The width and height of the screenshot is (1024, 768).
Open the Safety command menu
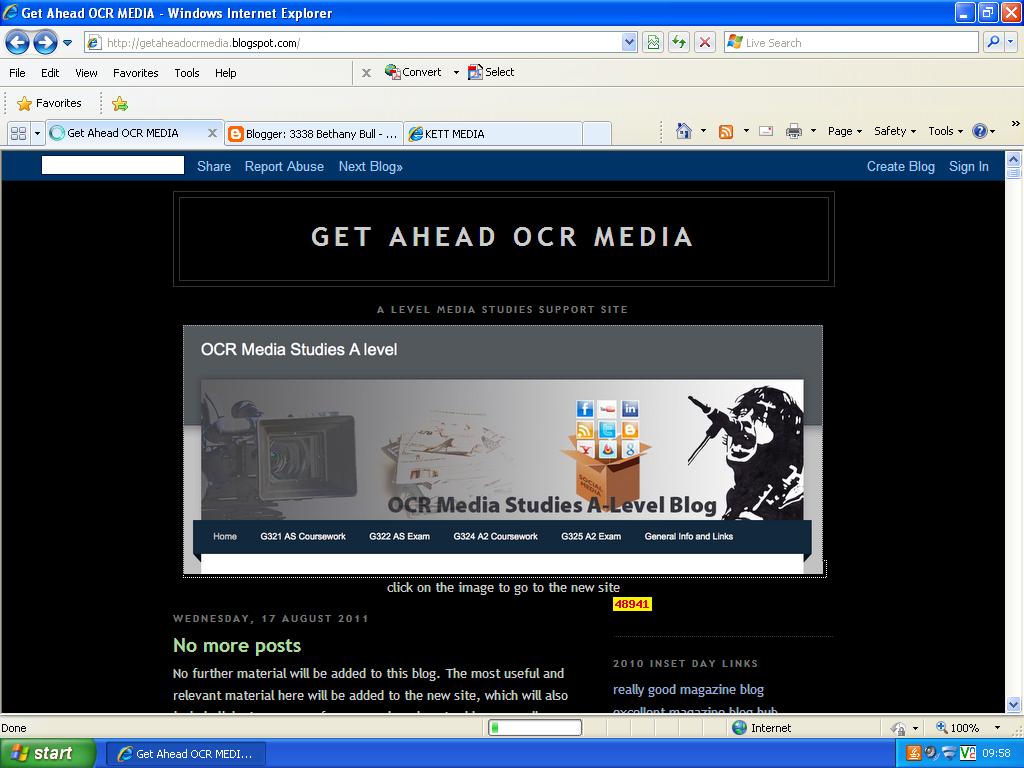(x=895, y=131)
